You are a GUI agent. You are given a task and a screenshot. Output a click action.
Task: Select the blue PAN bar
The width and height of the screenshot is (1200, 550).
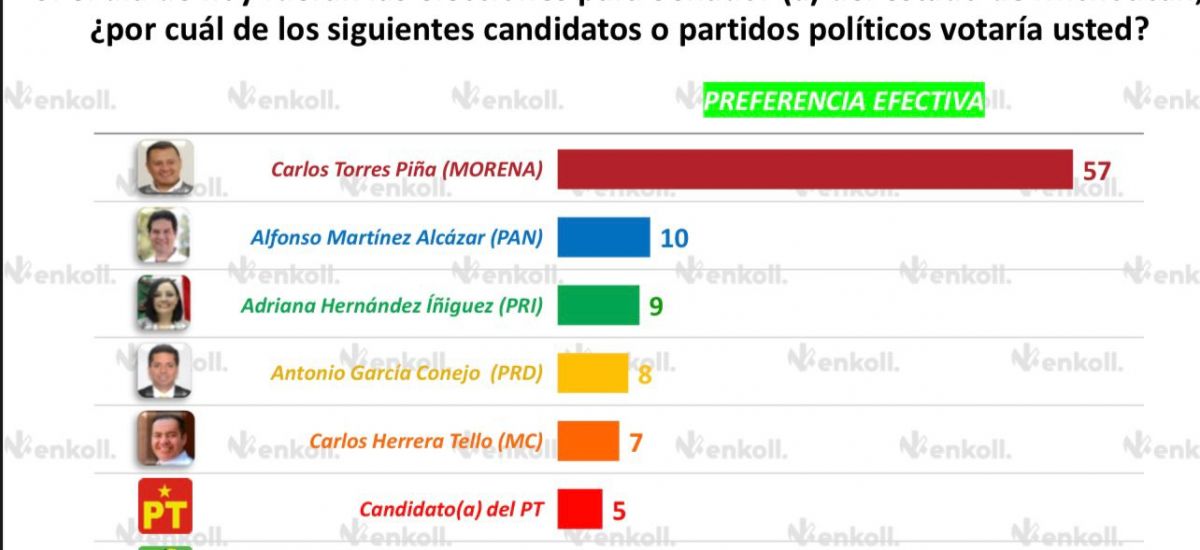pos(603,237)
